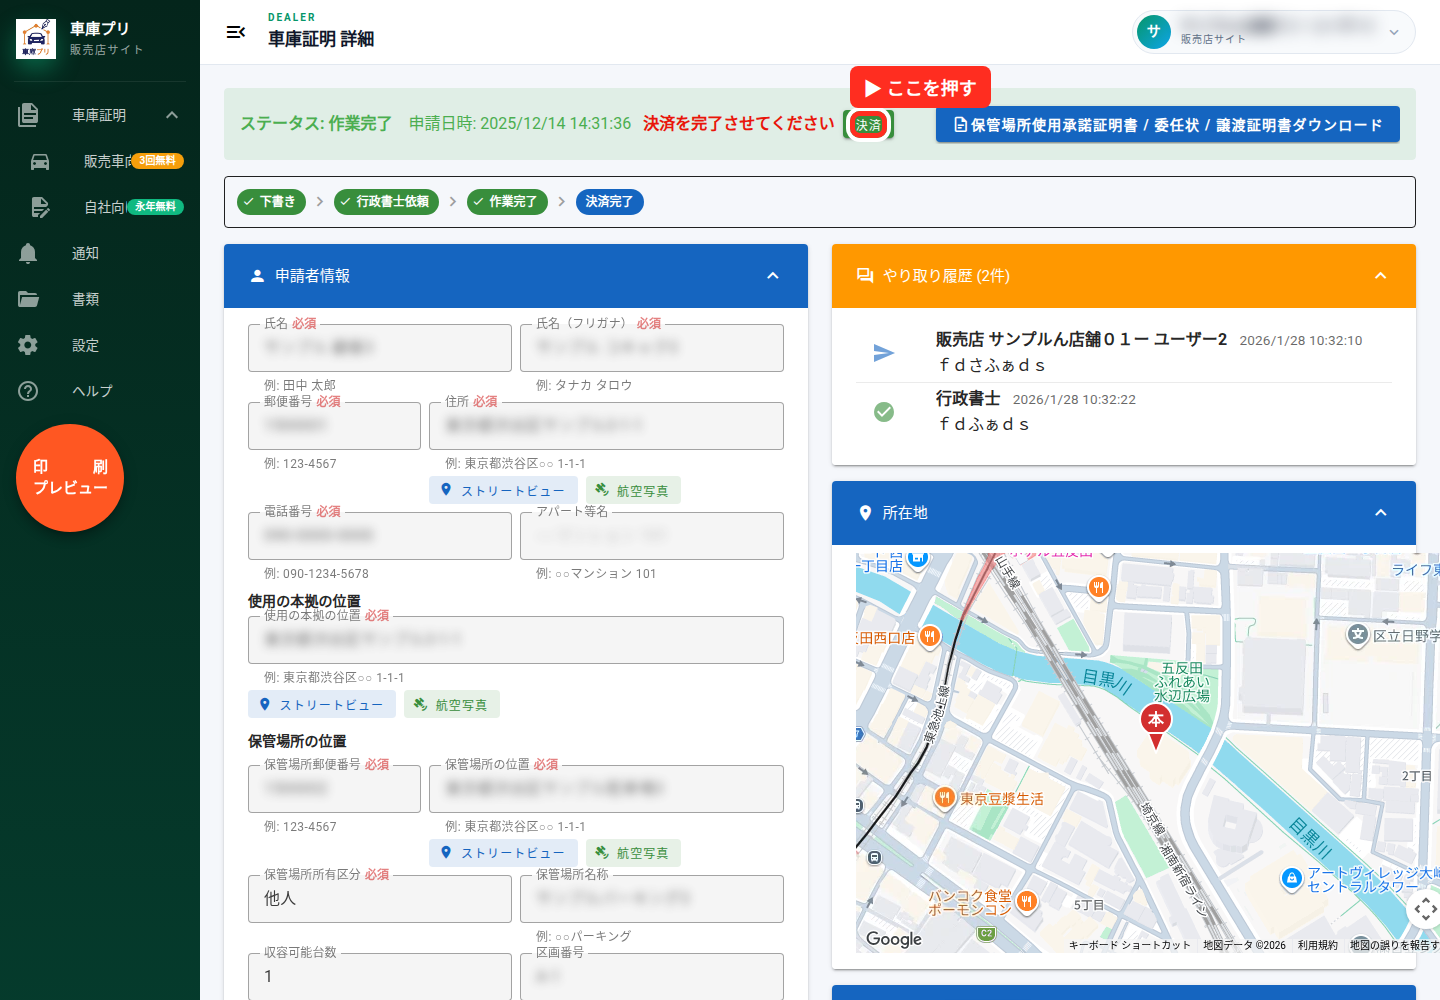Click the 設定 gear icon
Screen dimensions: 1440x1000
click(28, 345)
